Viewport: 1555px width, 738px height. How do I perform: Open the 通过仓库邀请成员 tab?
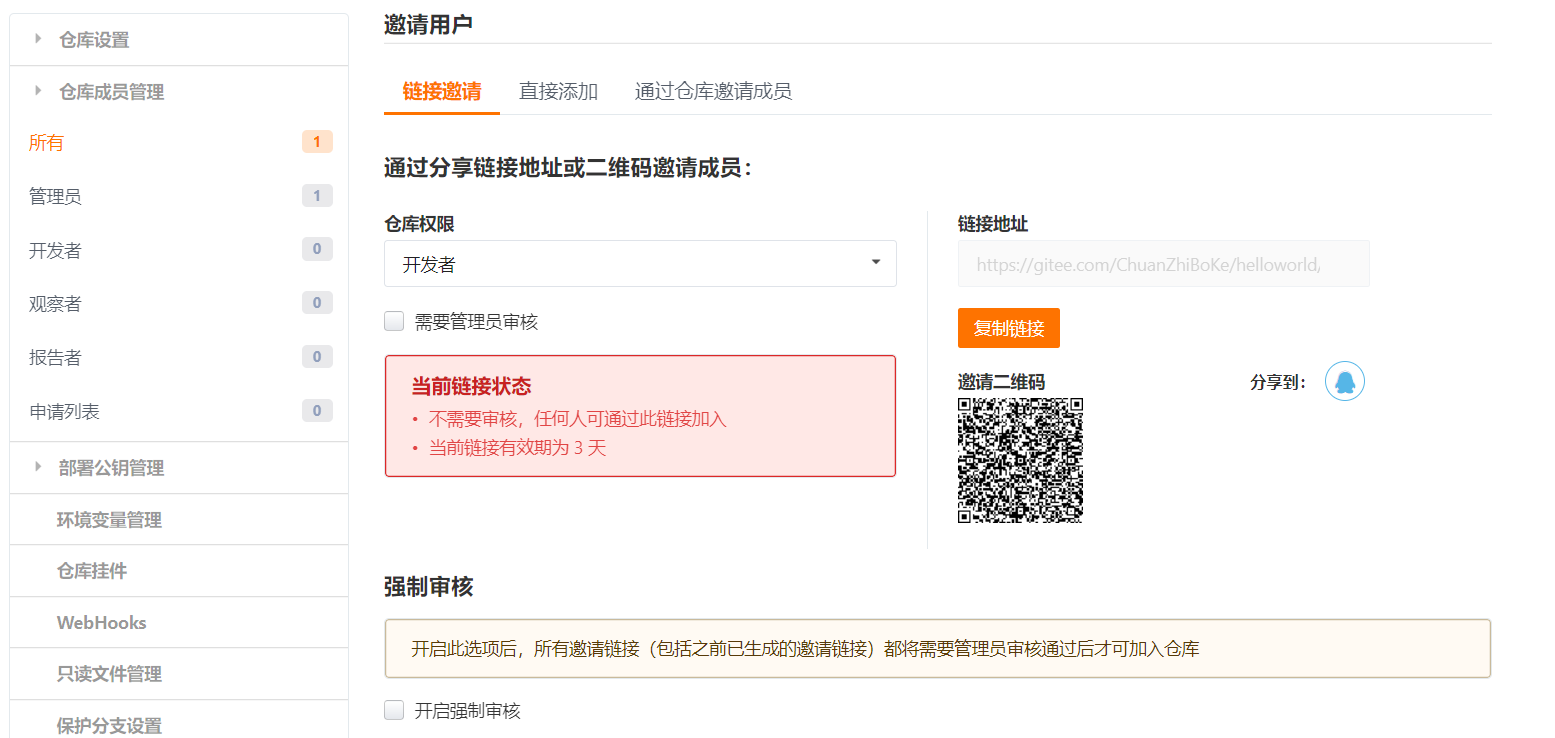click(x=713, y=91)
